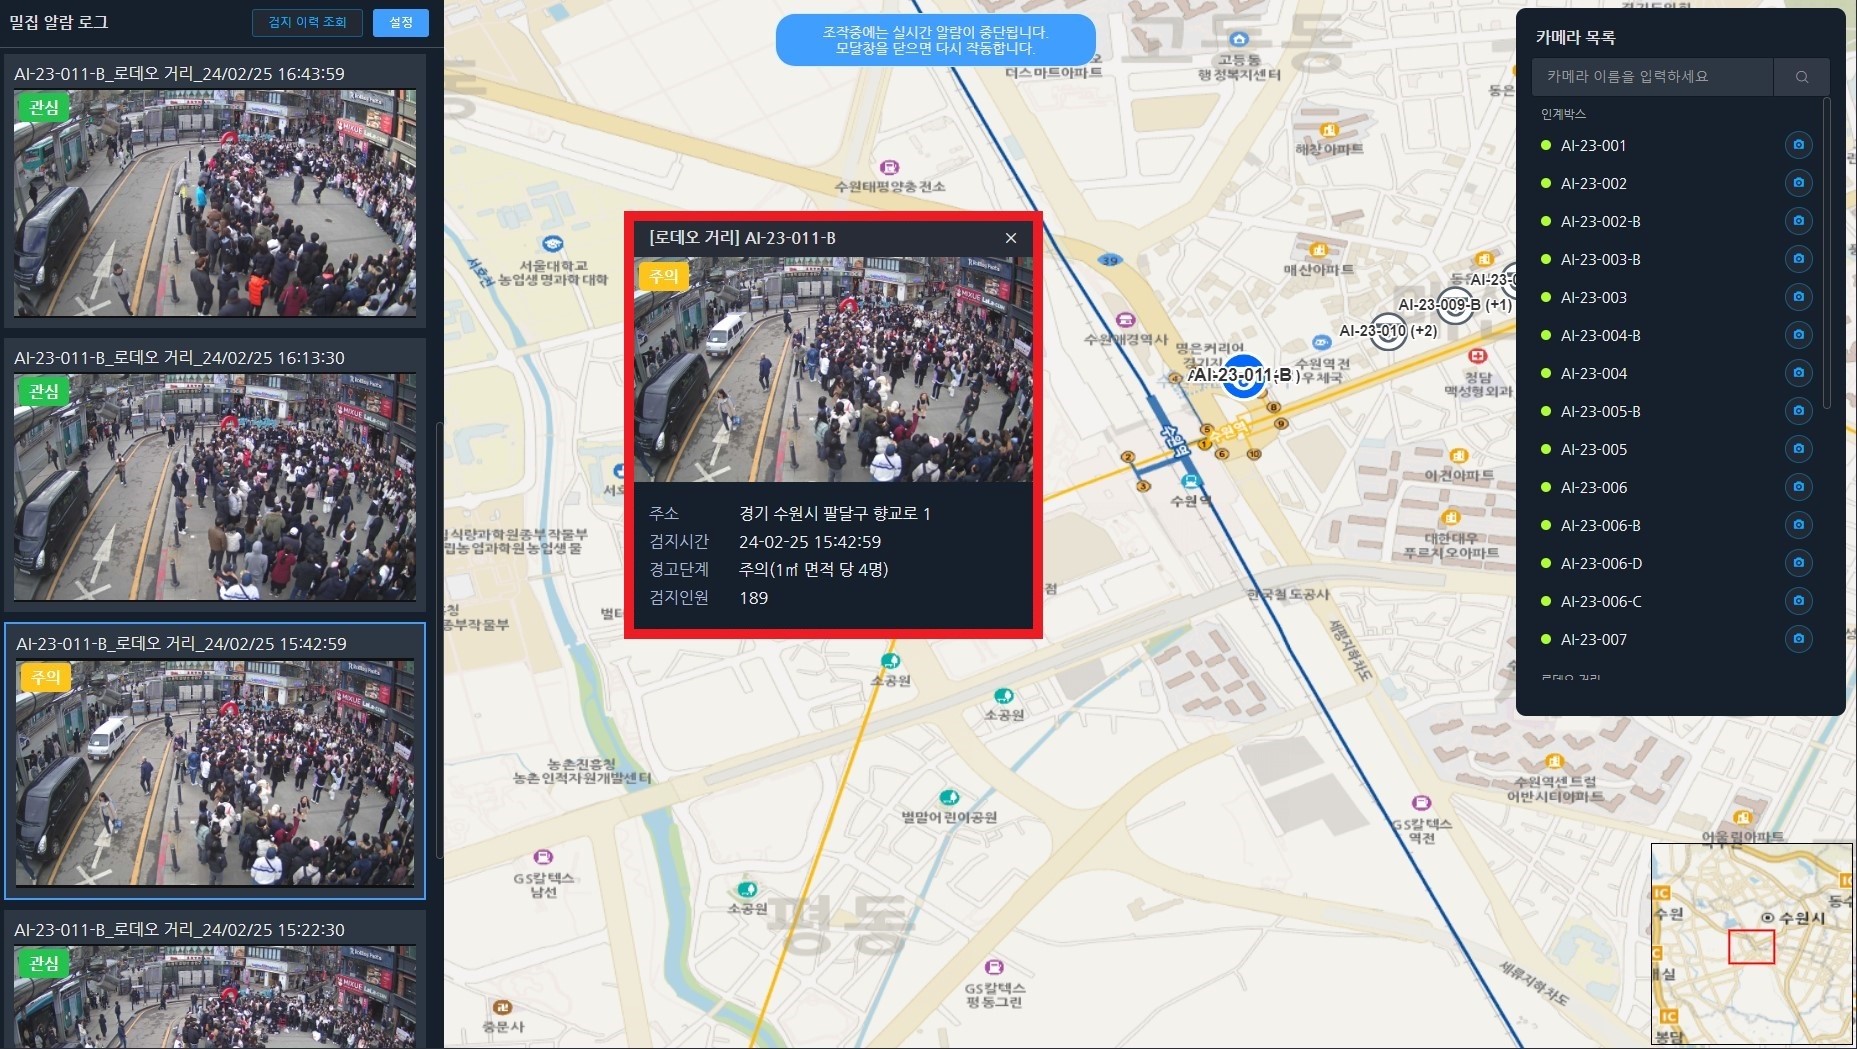Select the 16:43:59 alarm log thumbnail

click(x=215, y=203)
